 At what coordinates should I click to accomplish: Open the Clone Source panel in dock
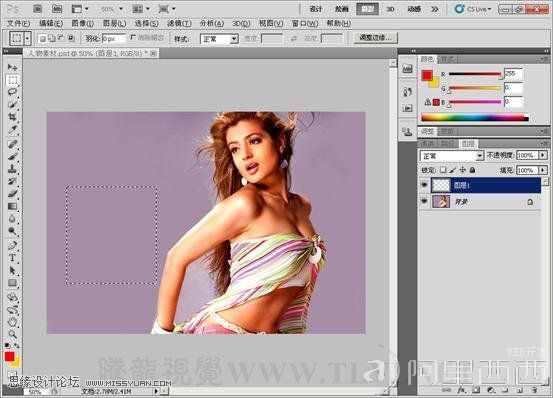(407, 132)
